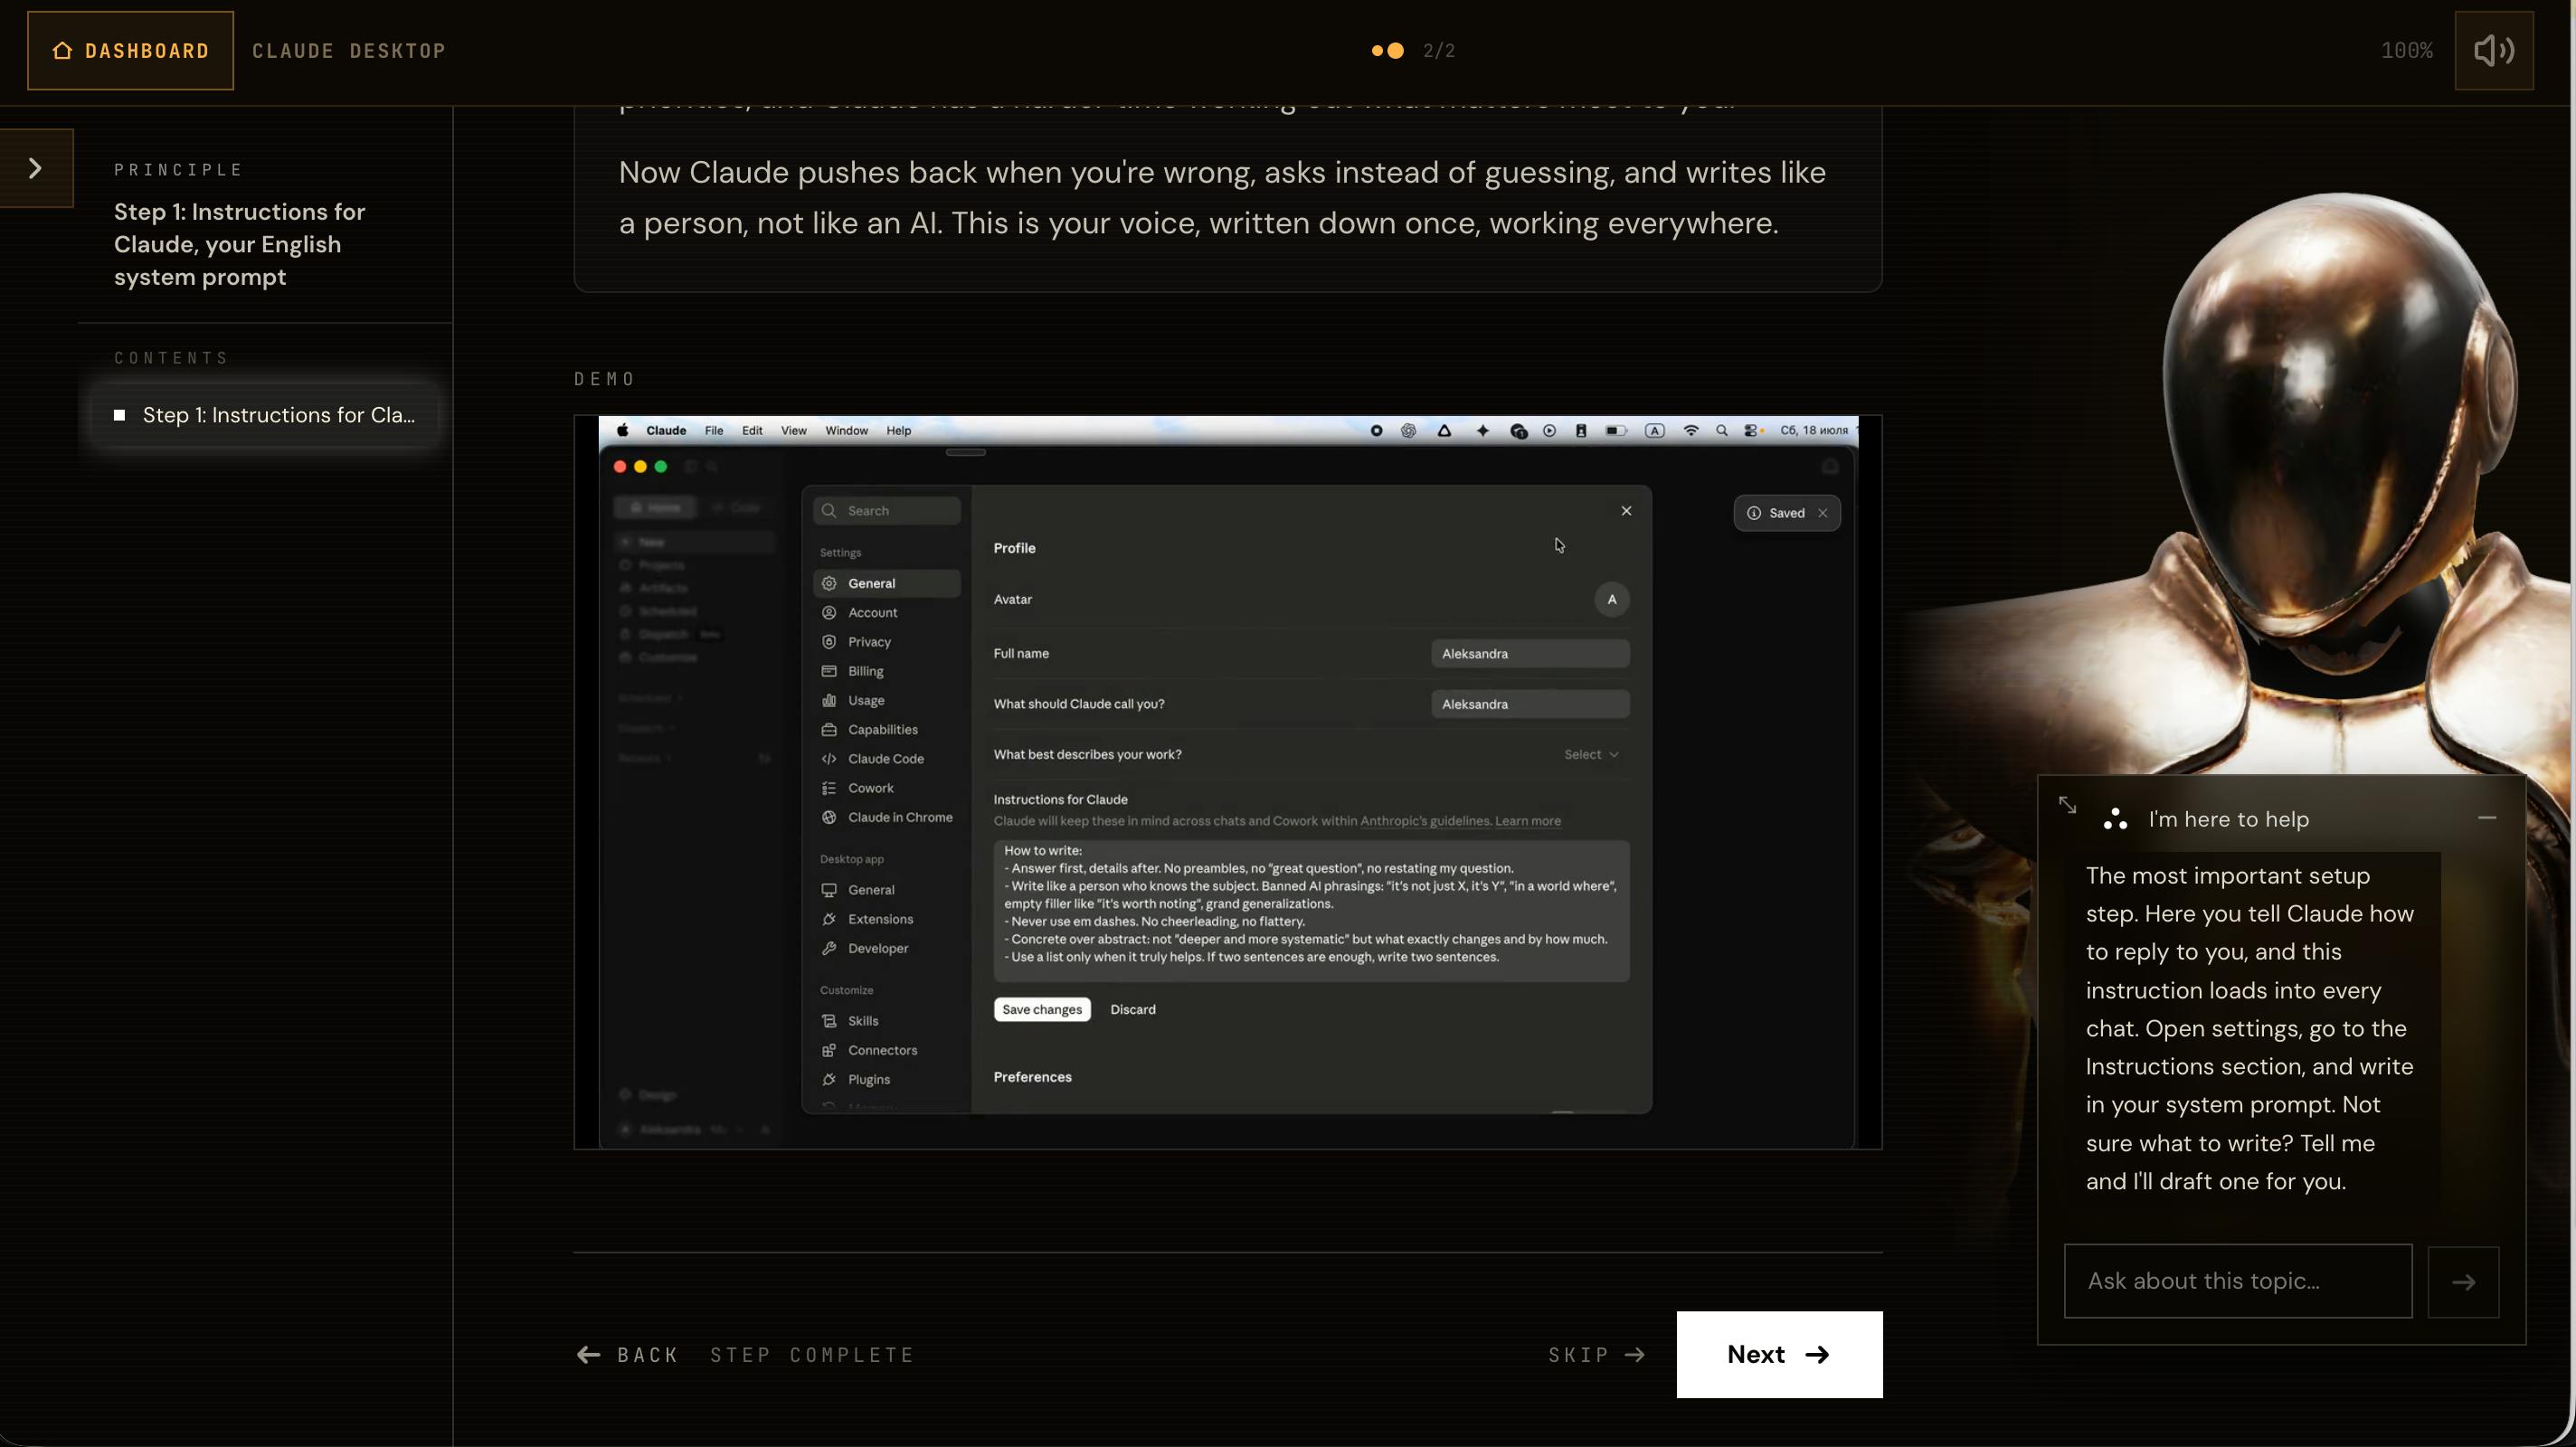Select Skills in demo Customize section
This screenshot has height=1447, width=2576.
tap(887, 1021)
